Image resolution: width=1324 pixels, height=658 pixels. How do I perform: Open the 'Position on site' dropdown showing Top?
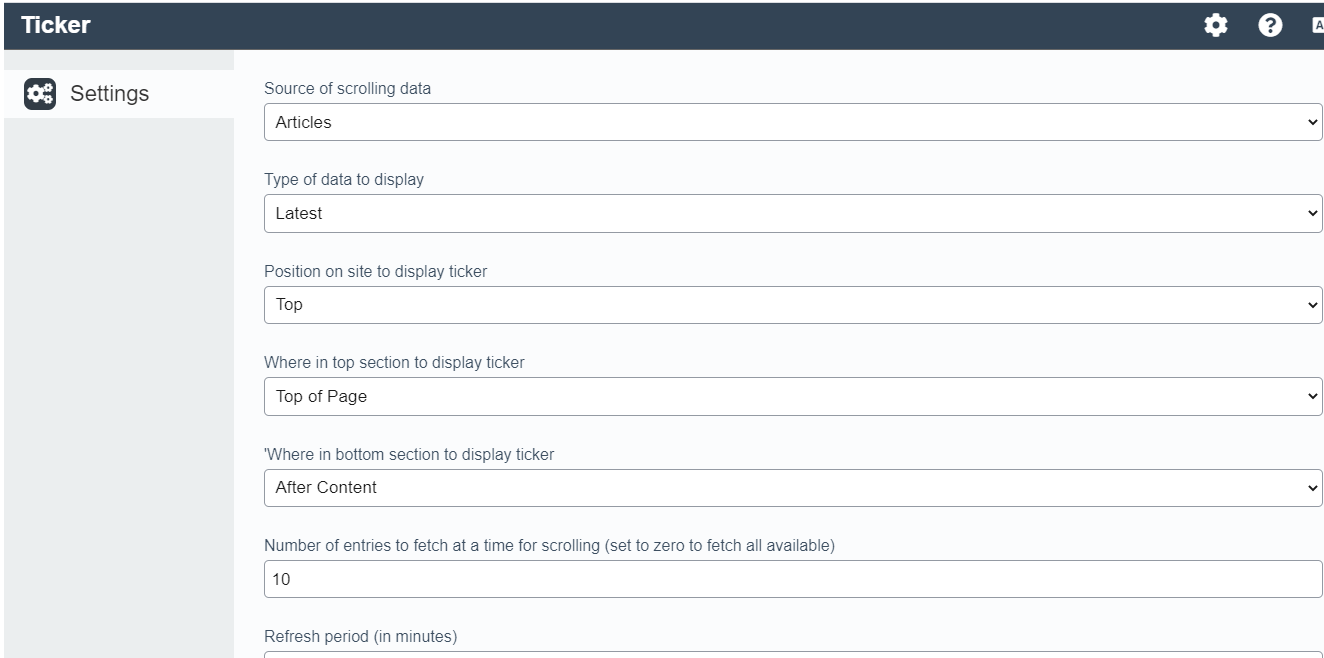pos(792,305)
